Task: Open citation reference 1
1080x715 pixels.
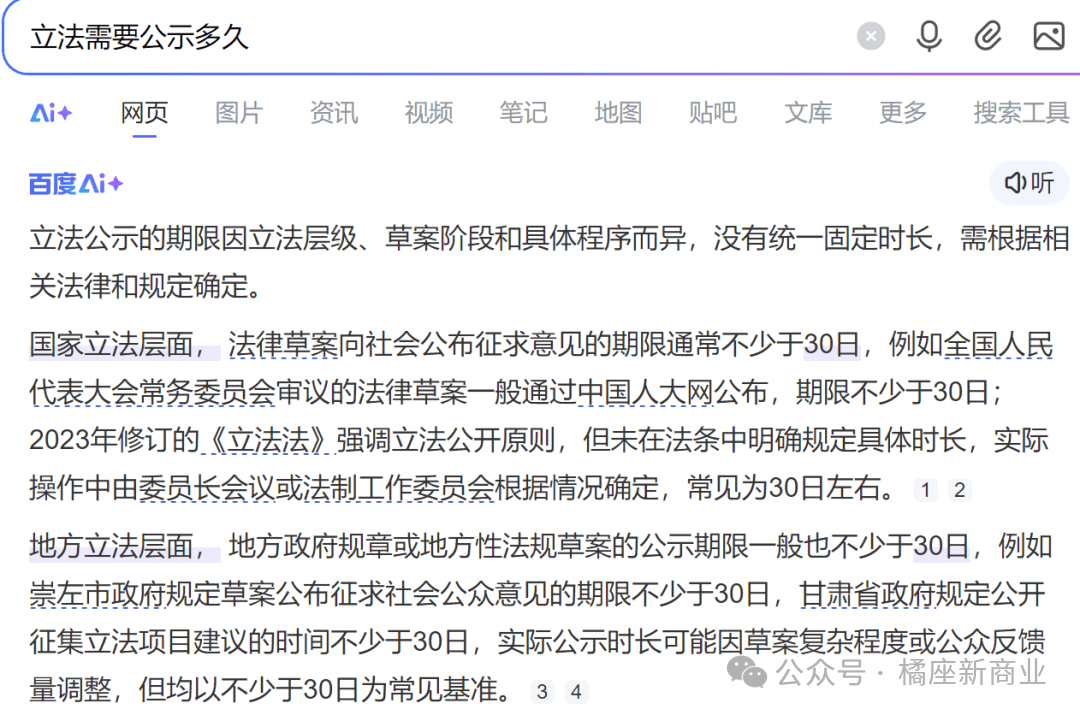Action: click(926, 490)
